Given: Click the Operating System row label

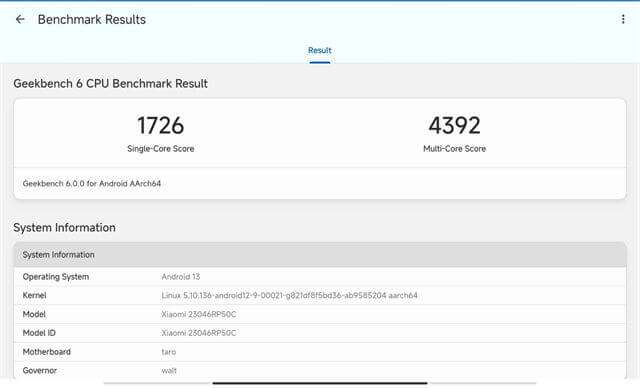Looking at the screenshot, I should (x=56, y=277).
